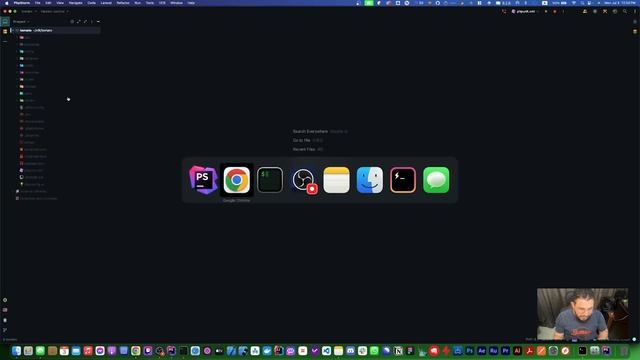Toggle the Project tool window icon

click(5, 22)
